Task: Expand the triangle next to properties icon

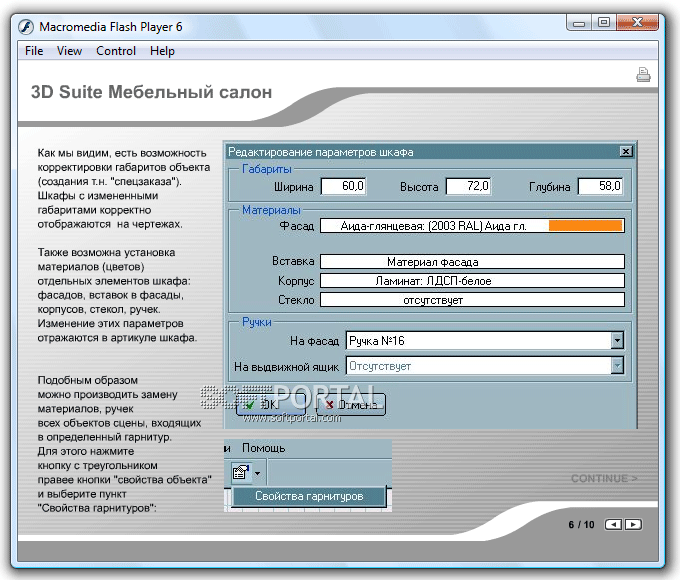Action: point(257,473)
